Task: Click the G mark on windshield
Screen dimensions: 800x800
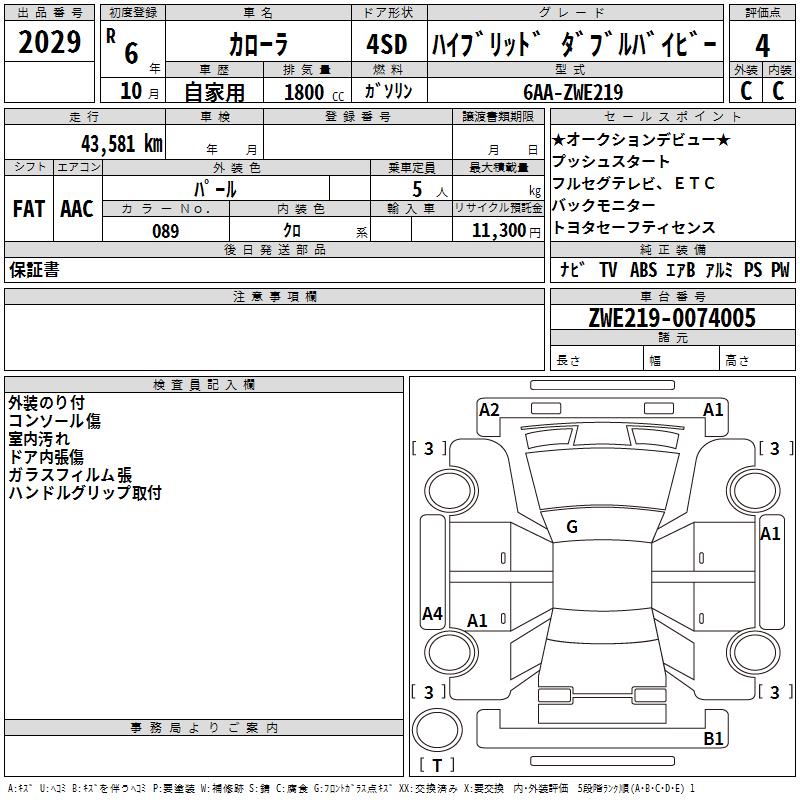Action: pos(572,527)
